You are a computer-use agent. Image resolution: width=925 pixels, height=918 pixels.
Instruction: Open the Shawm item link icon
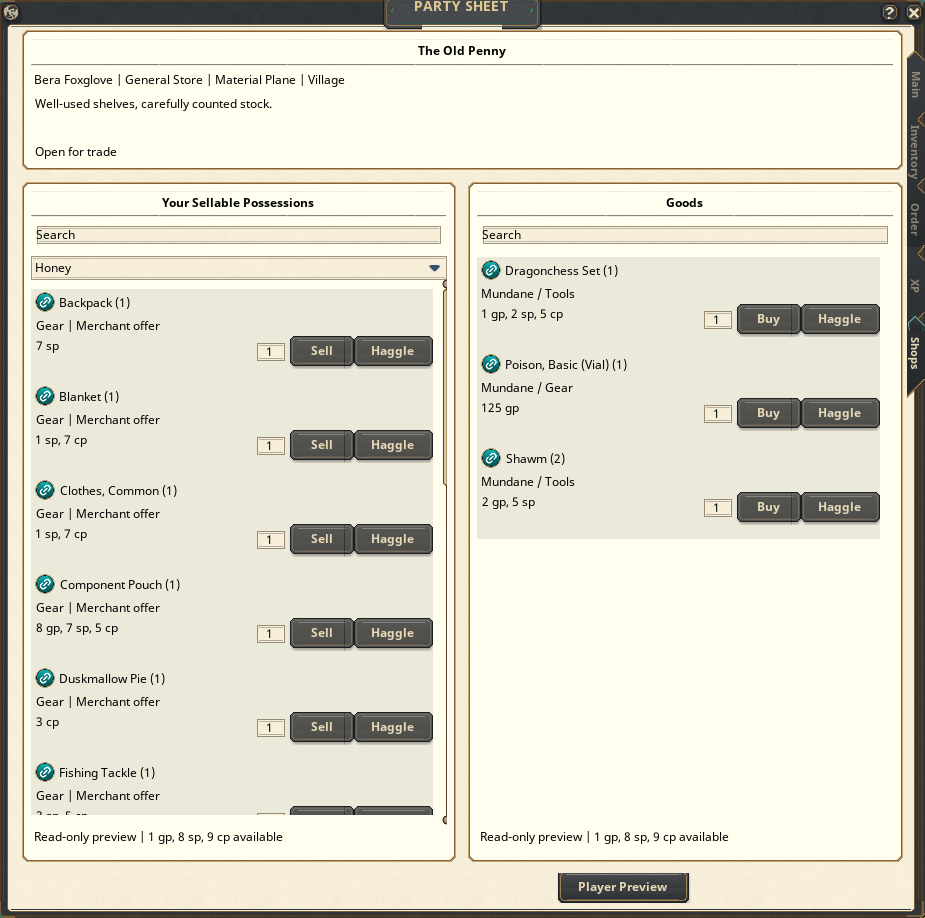(491, 458)
